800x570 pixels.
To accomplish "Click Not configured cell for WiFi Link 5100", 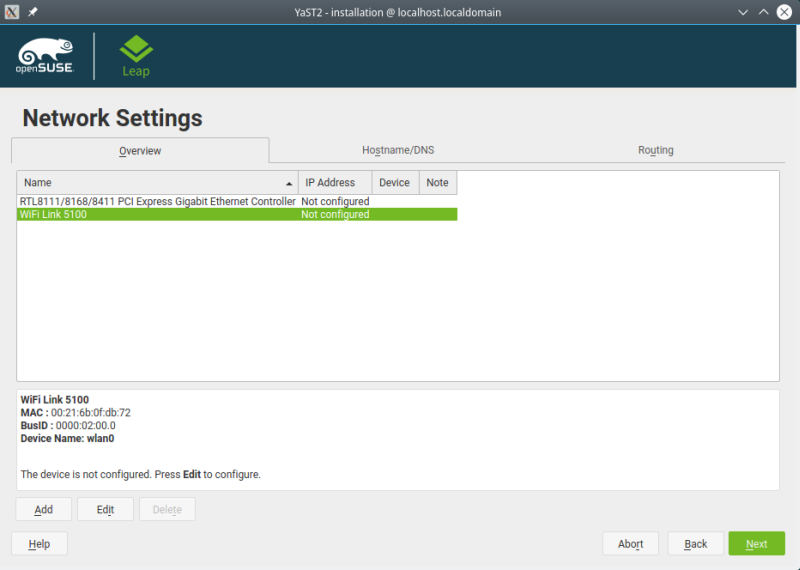I will [335, 214].
